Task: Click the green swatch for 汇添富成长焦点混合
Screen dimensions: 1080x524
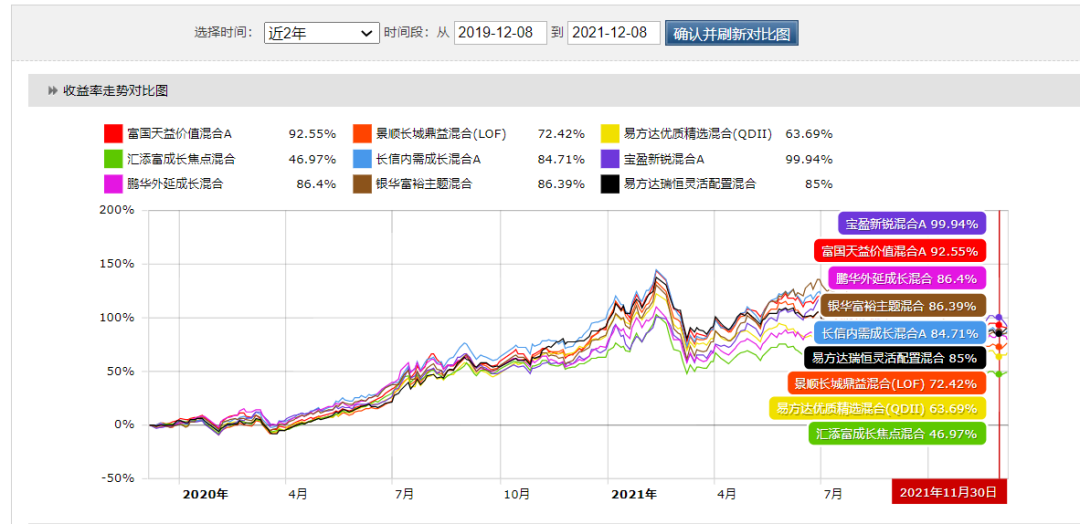Action: 114,159
